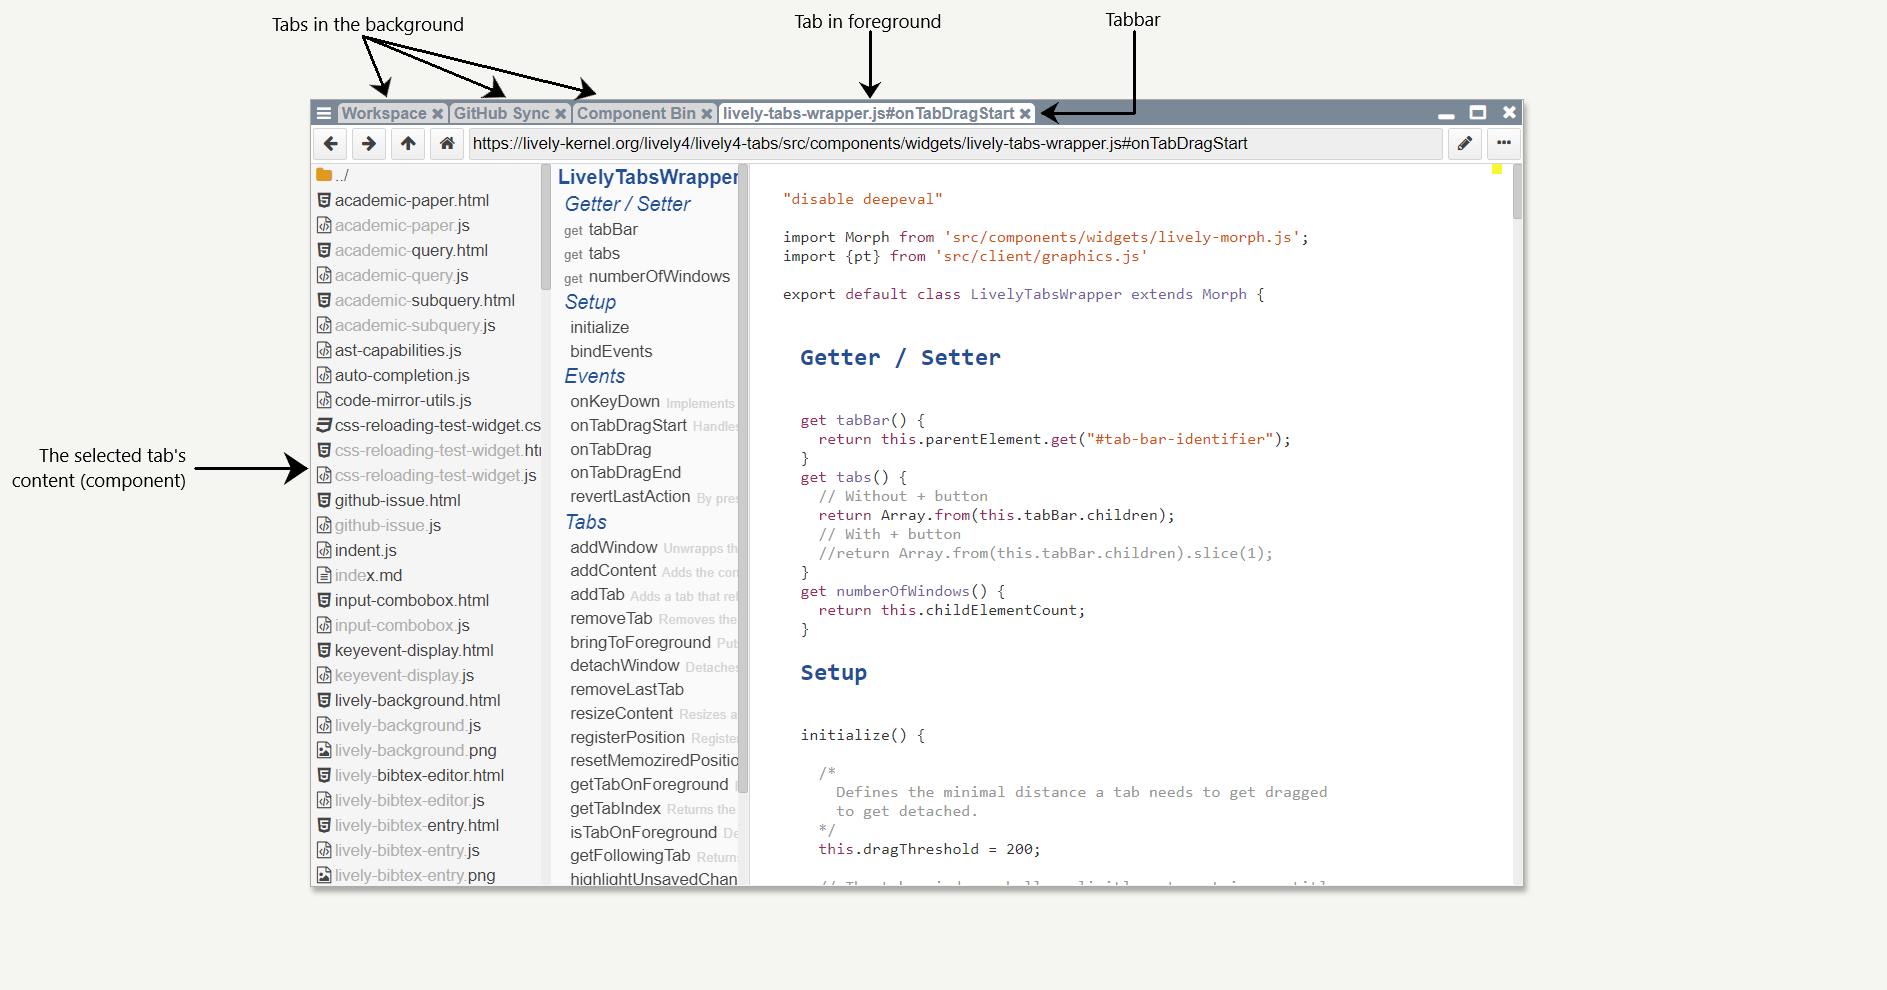
Task: Open the three-dots more options menu
Action: click(1503, 144)
